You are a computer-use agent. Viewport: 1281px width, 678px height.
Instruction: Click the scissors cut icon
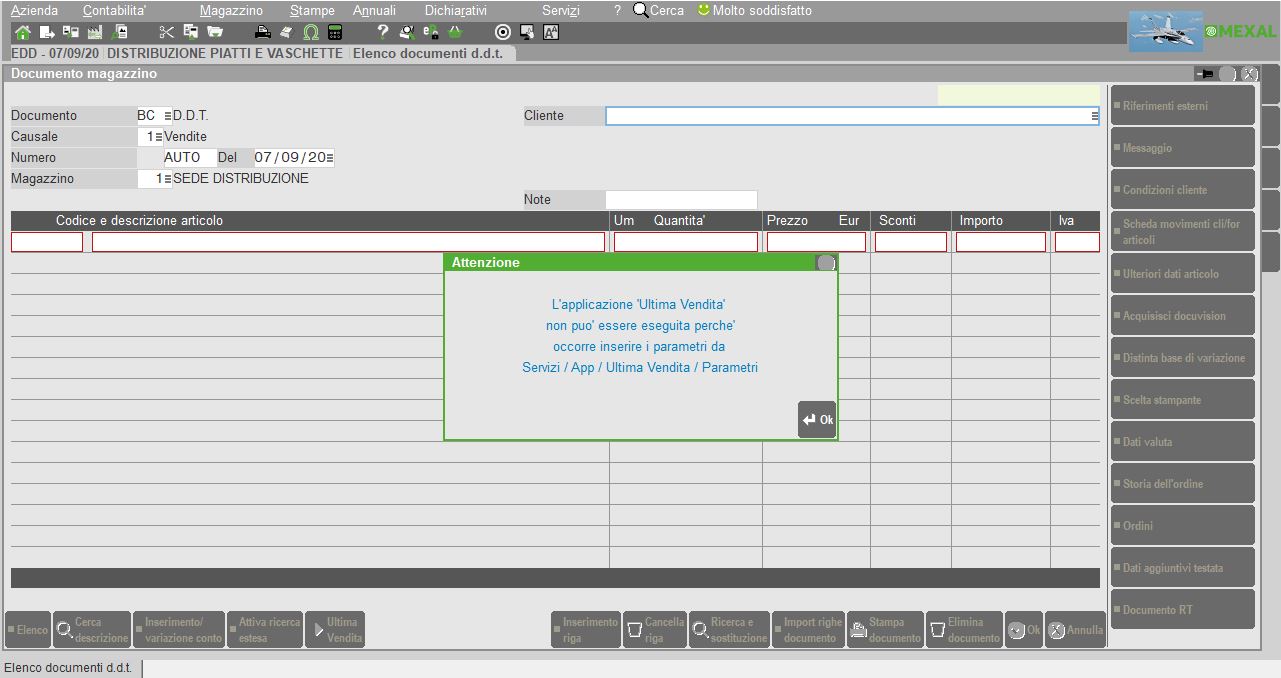[166, 32]
